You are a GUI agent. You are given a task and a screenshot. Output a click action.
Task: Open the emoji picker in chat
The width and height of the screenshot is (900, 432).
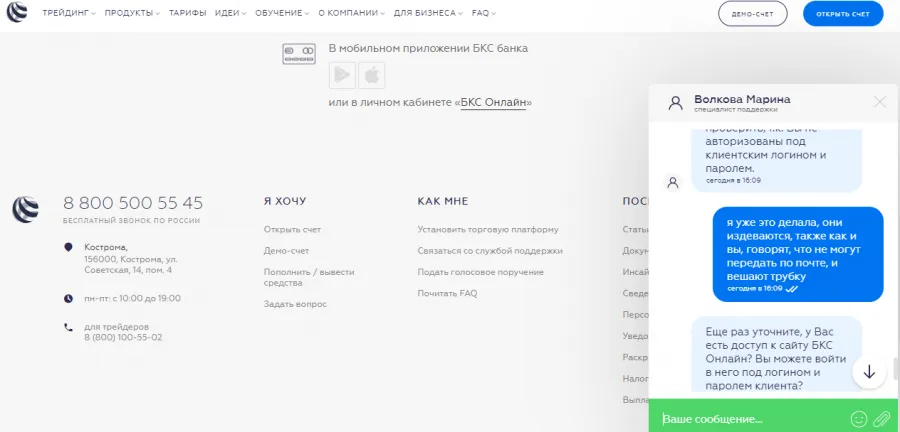coord(859,419)
